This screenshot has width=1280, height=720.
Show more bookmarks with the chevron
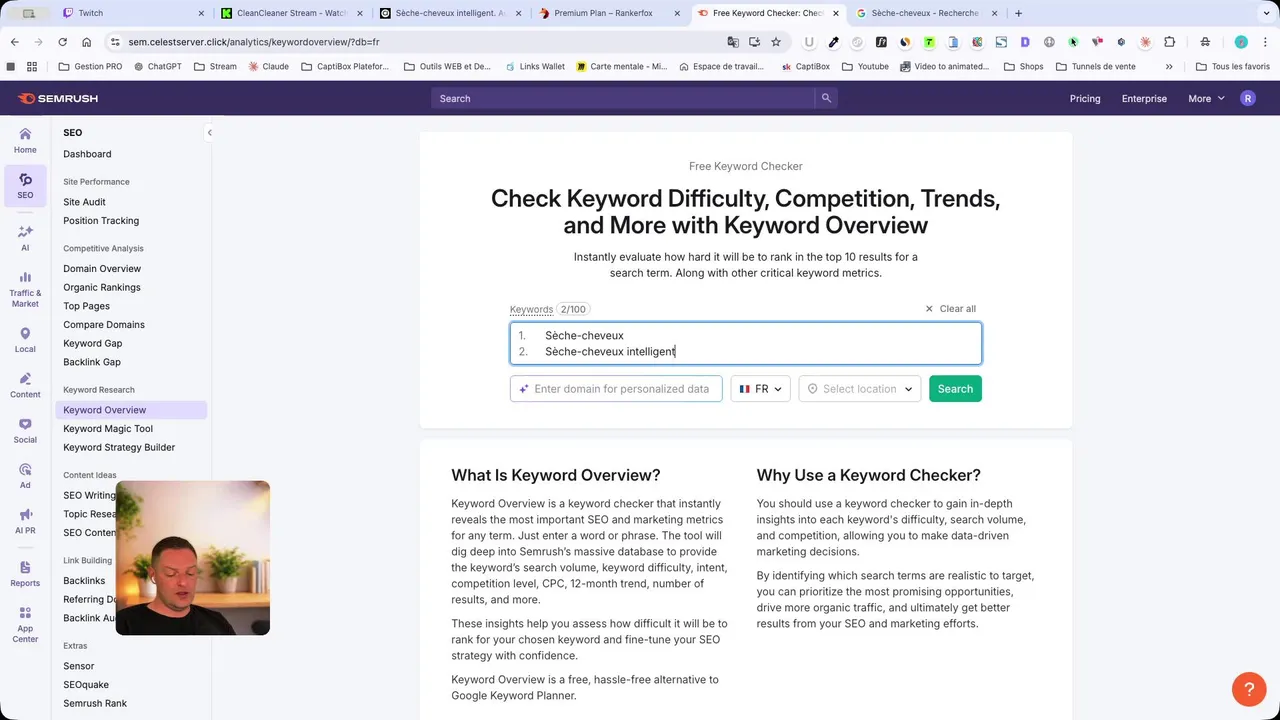[x=1169, y=67]
